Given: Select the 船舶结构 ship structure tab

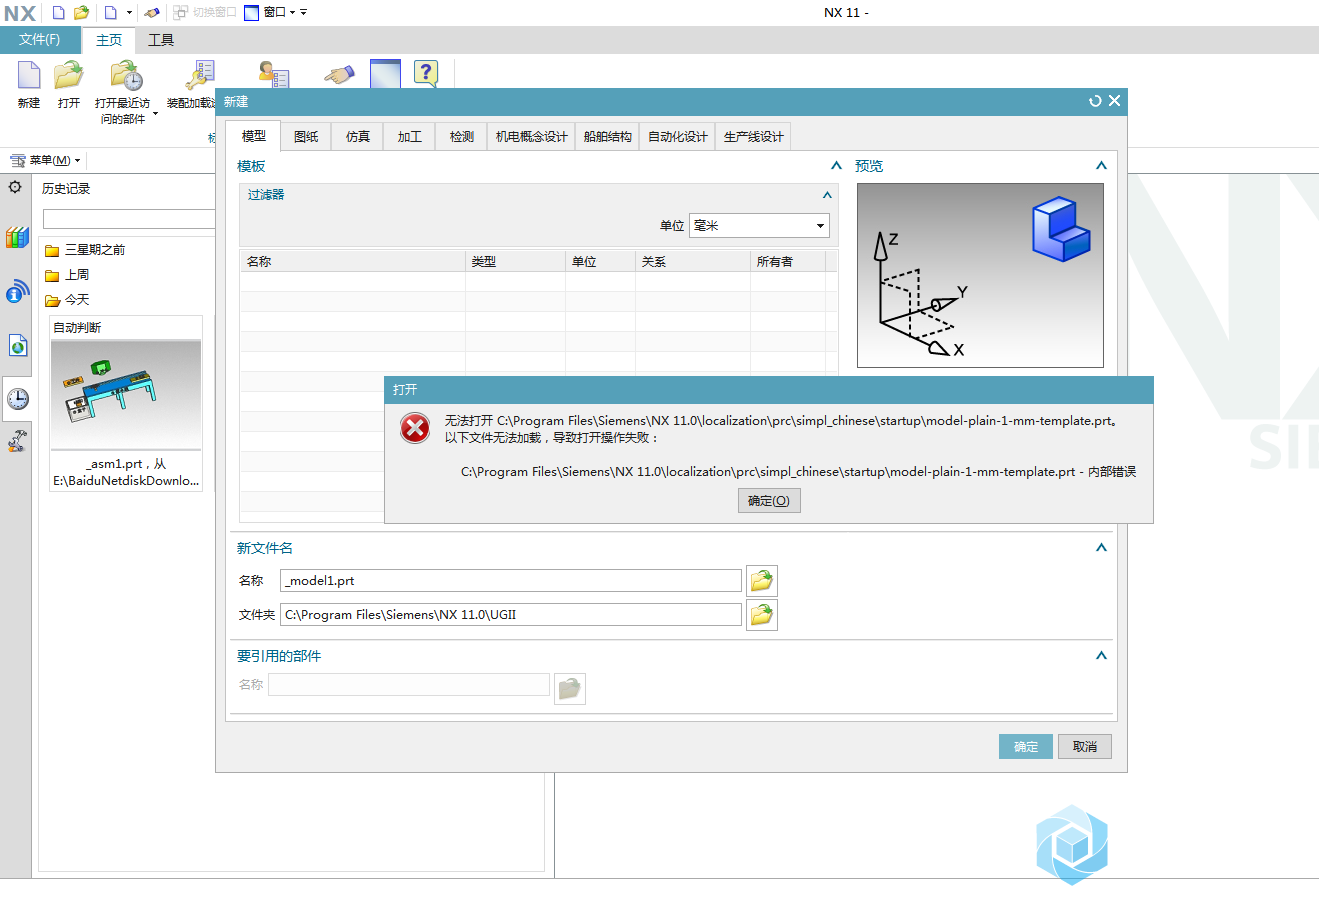Looking at the screenshot, I should pos(608,137).
